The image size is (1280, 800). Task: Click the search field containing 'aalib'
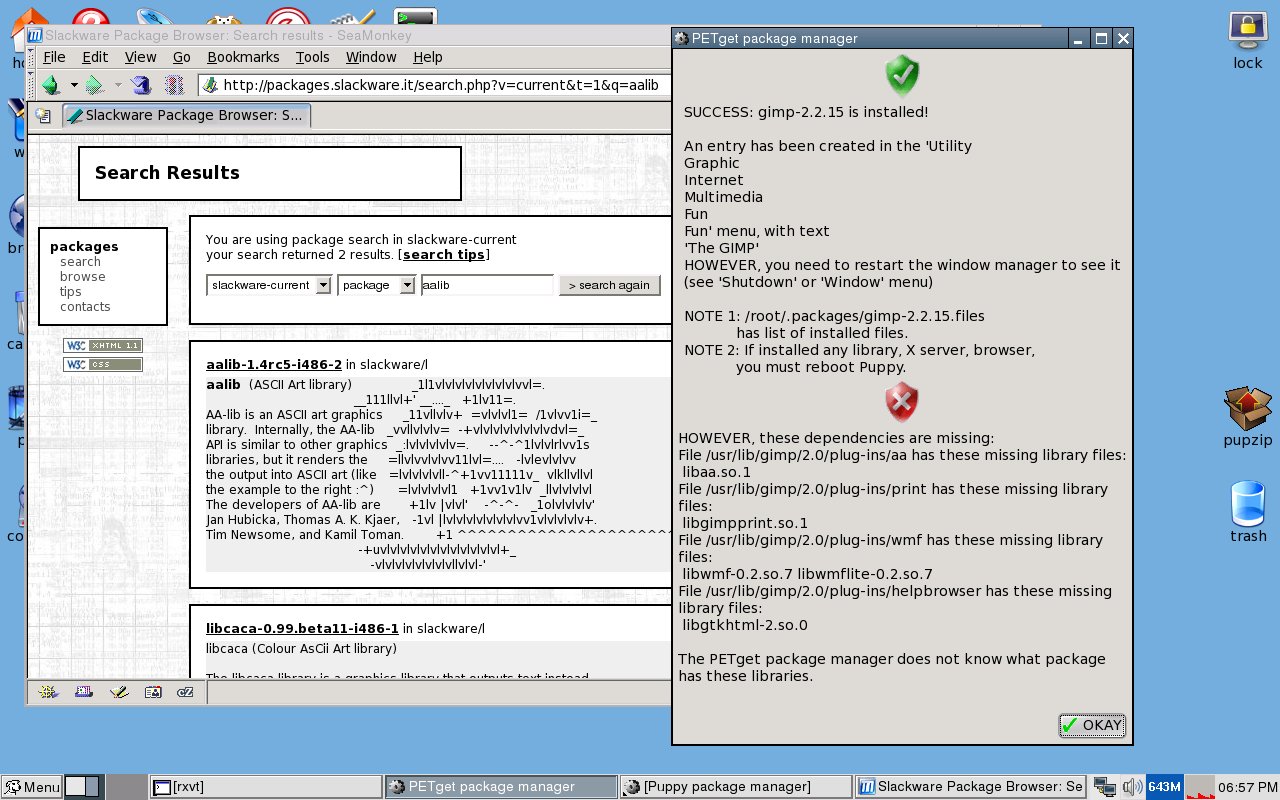click(x=487, y=285)
